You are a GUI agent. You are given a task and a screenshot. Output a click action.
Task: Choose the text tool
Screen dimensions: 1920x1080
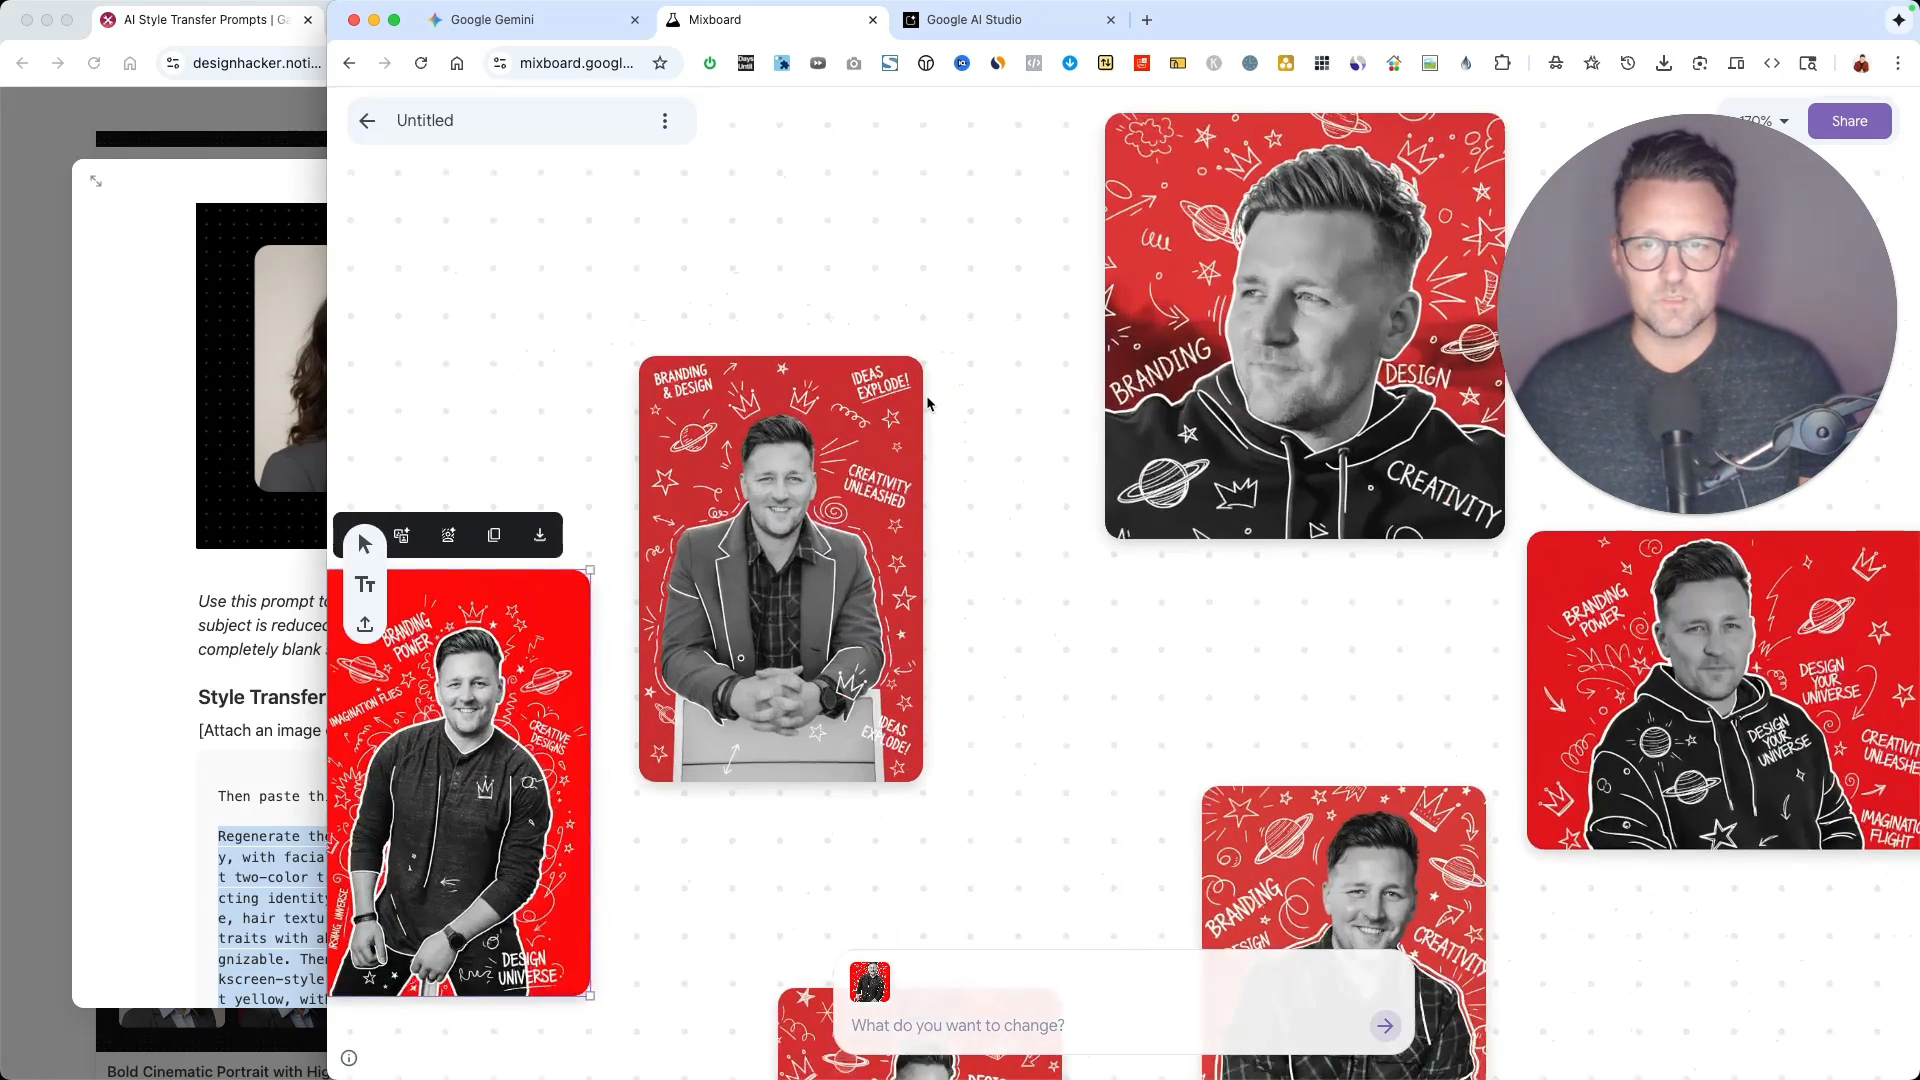365,584
